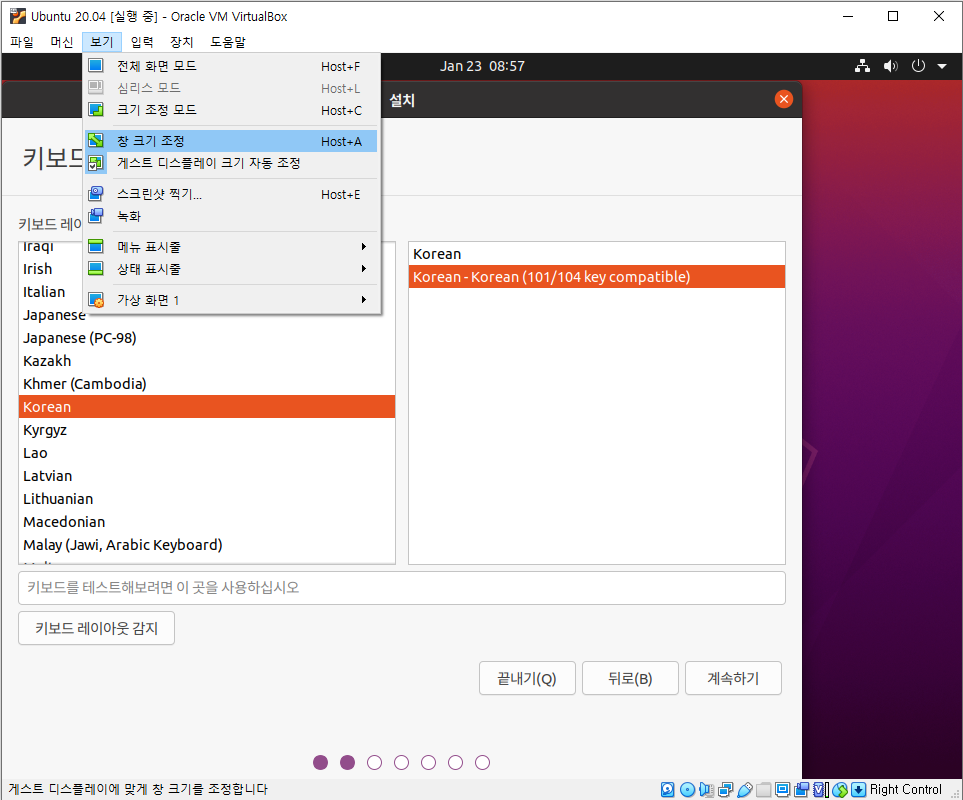Click the Continue (계속하기) button
The height and width of the screenshot is (800, 963).
click(733, 678)
